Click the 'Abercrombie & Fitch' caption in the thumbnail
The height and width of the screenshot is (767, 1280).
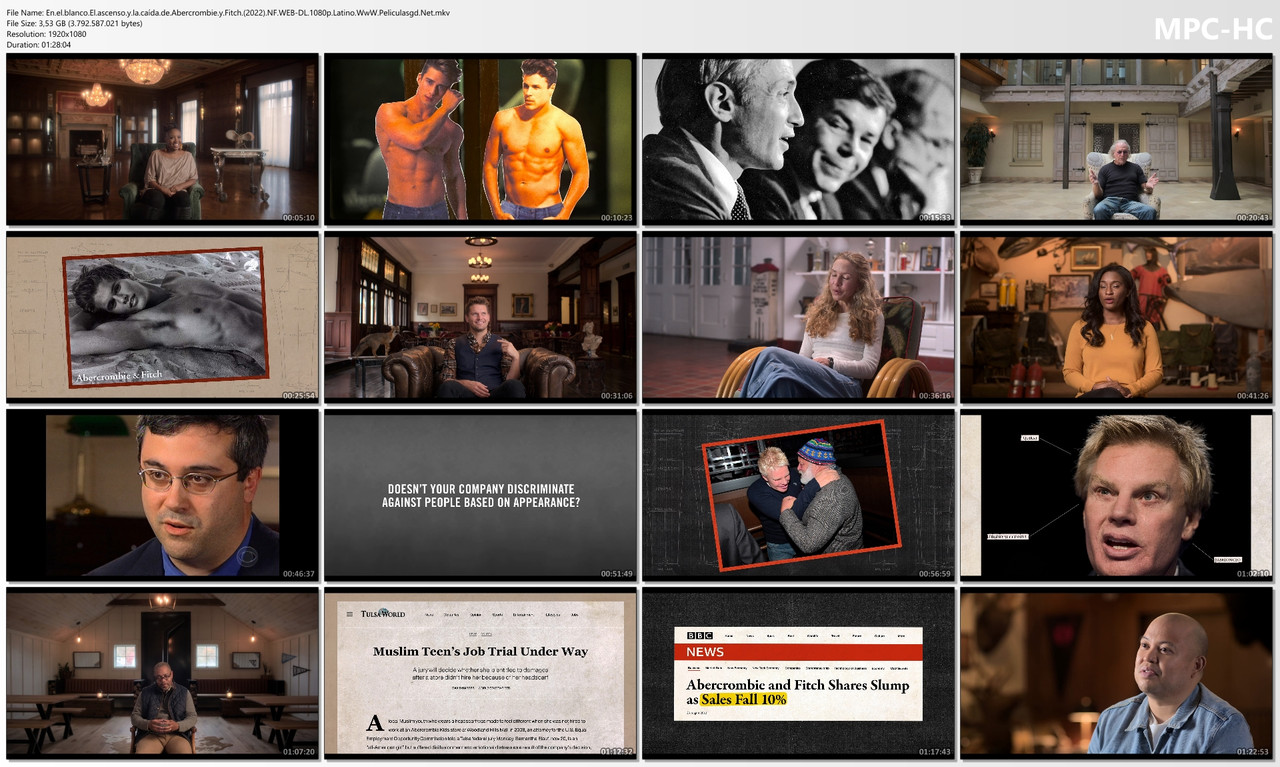click(119, 376)
